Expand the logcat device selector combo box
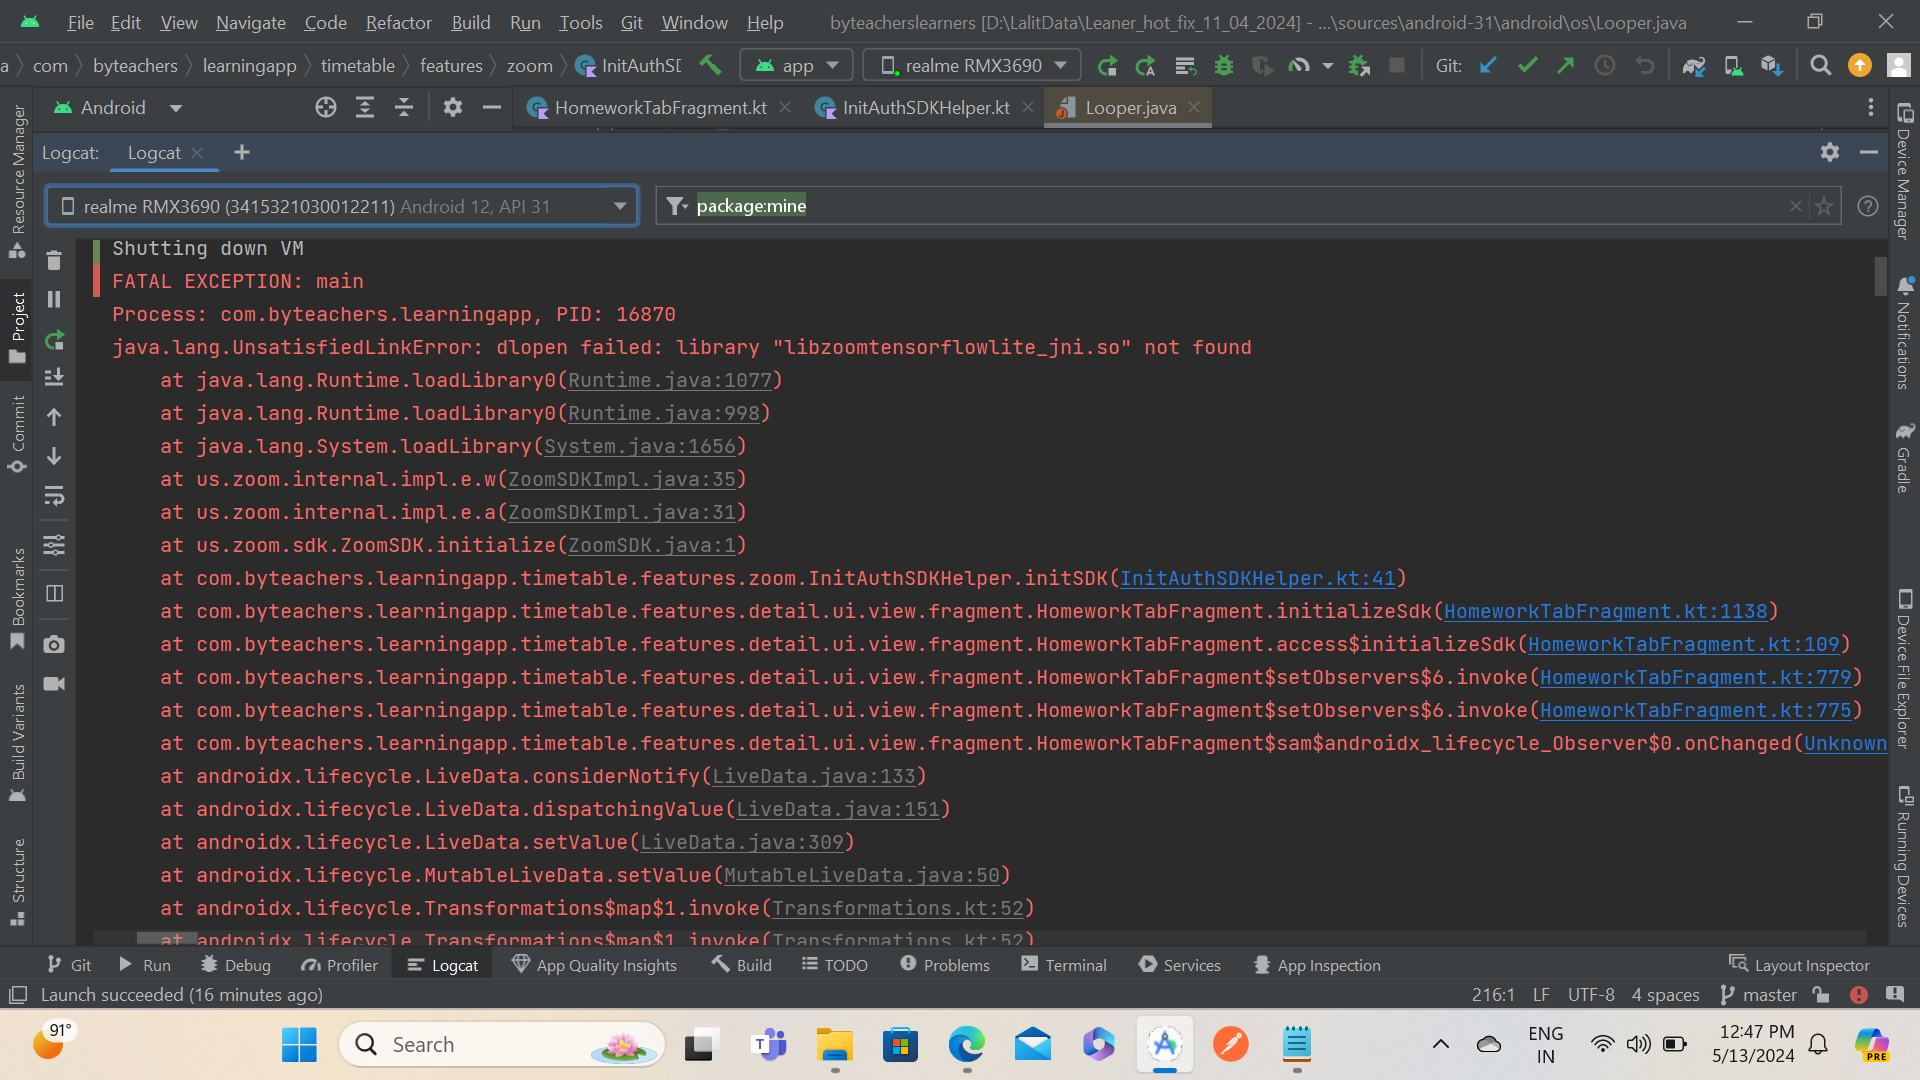Image resolution: width=1920 pixels, height=1080 pixels. tap(341, 206)
